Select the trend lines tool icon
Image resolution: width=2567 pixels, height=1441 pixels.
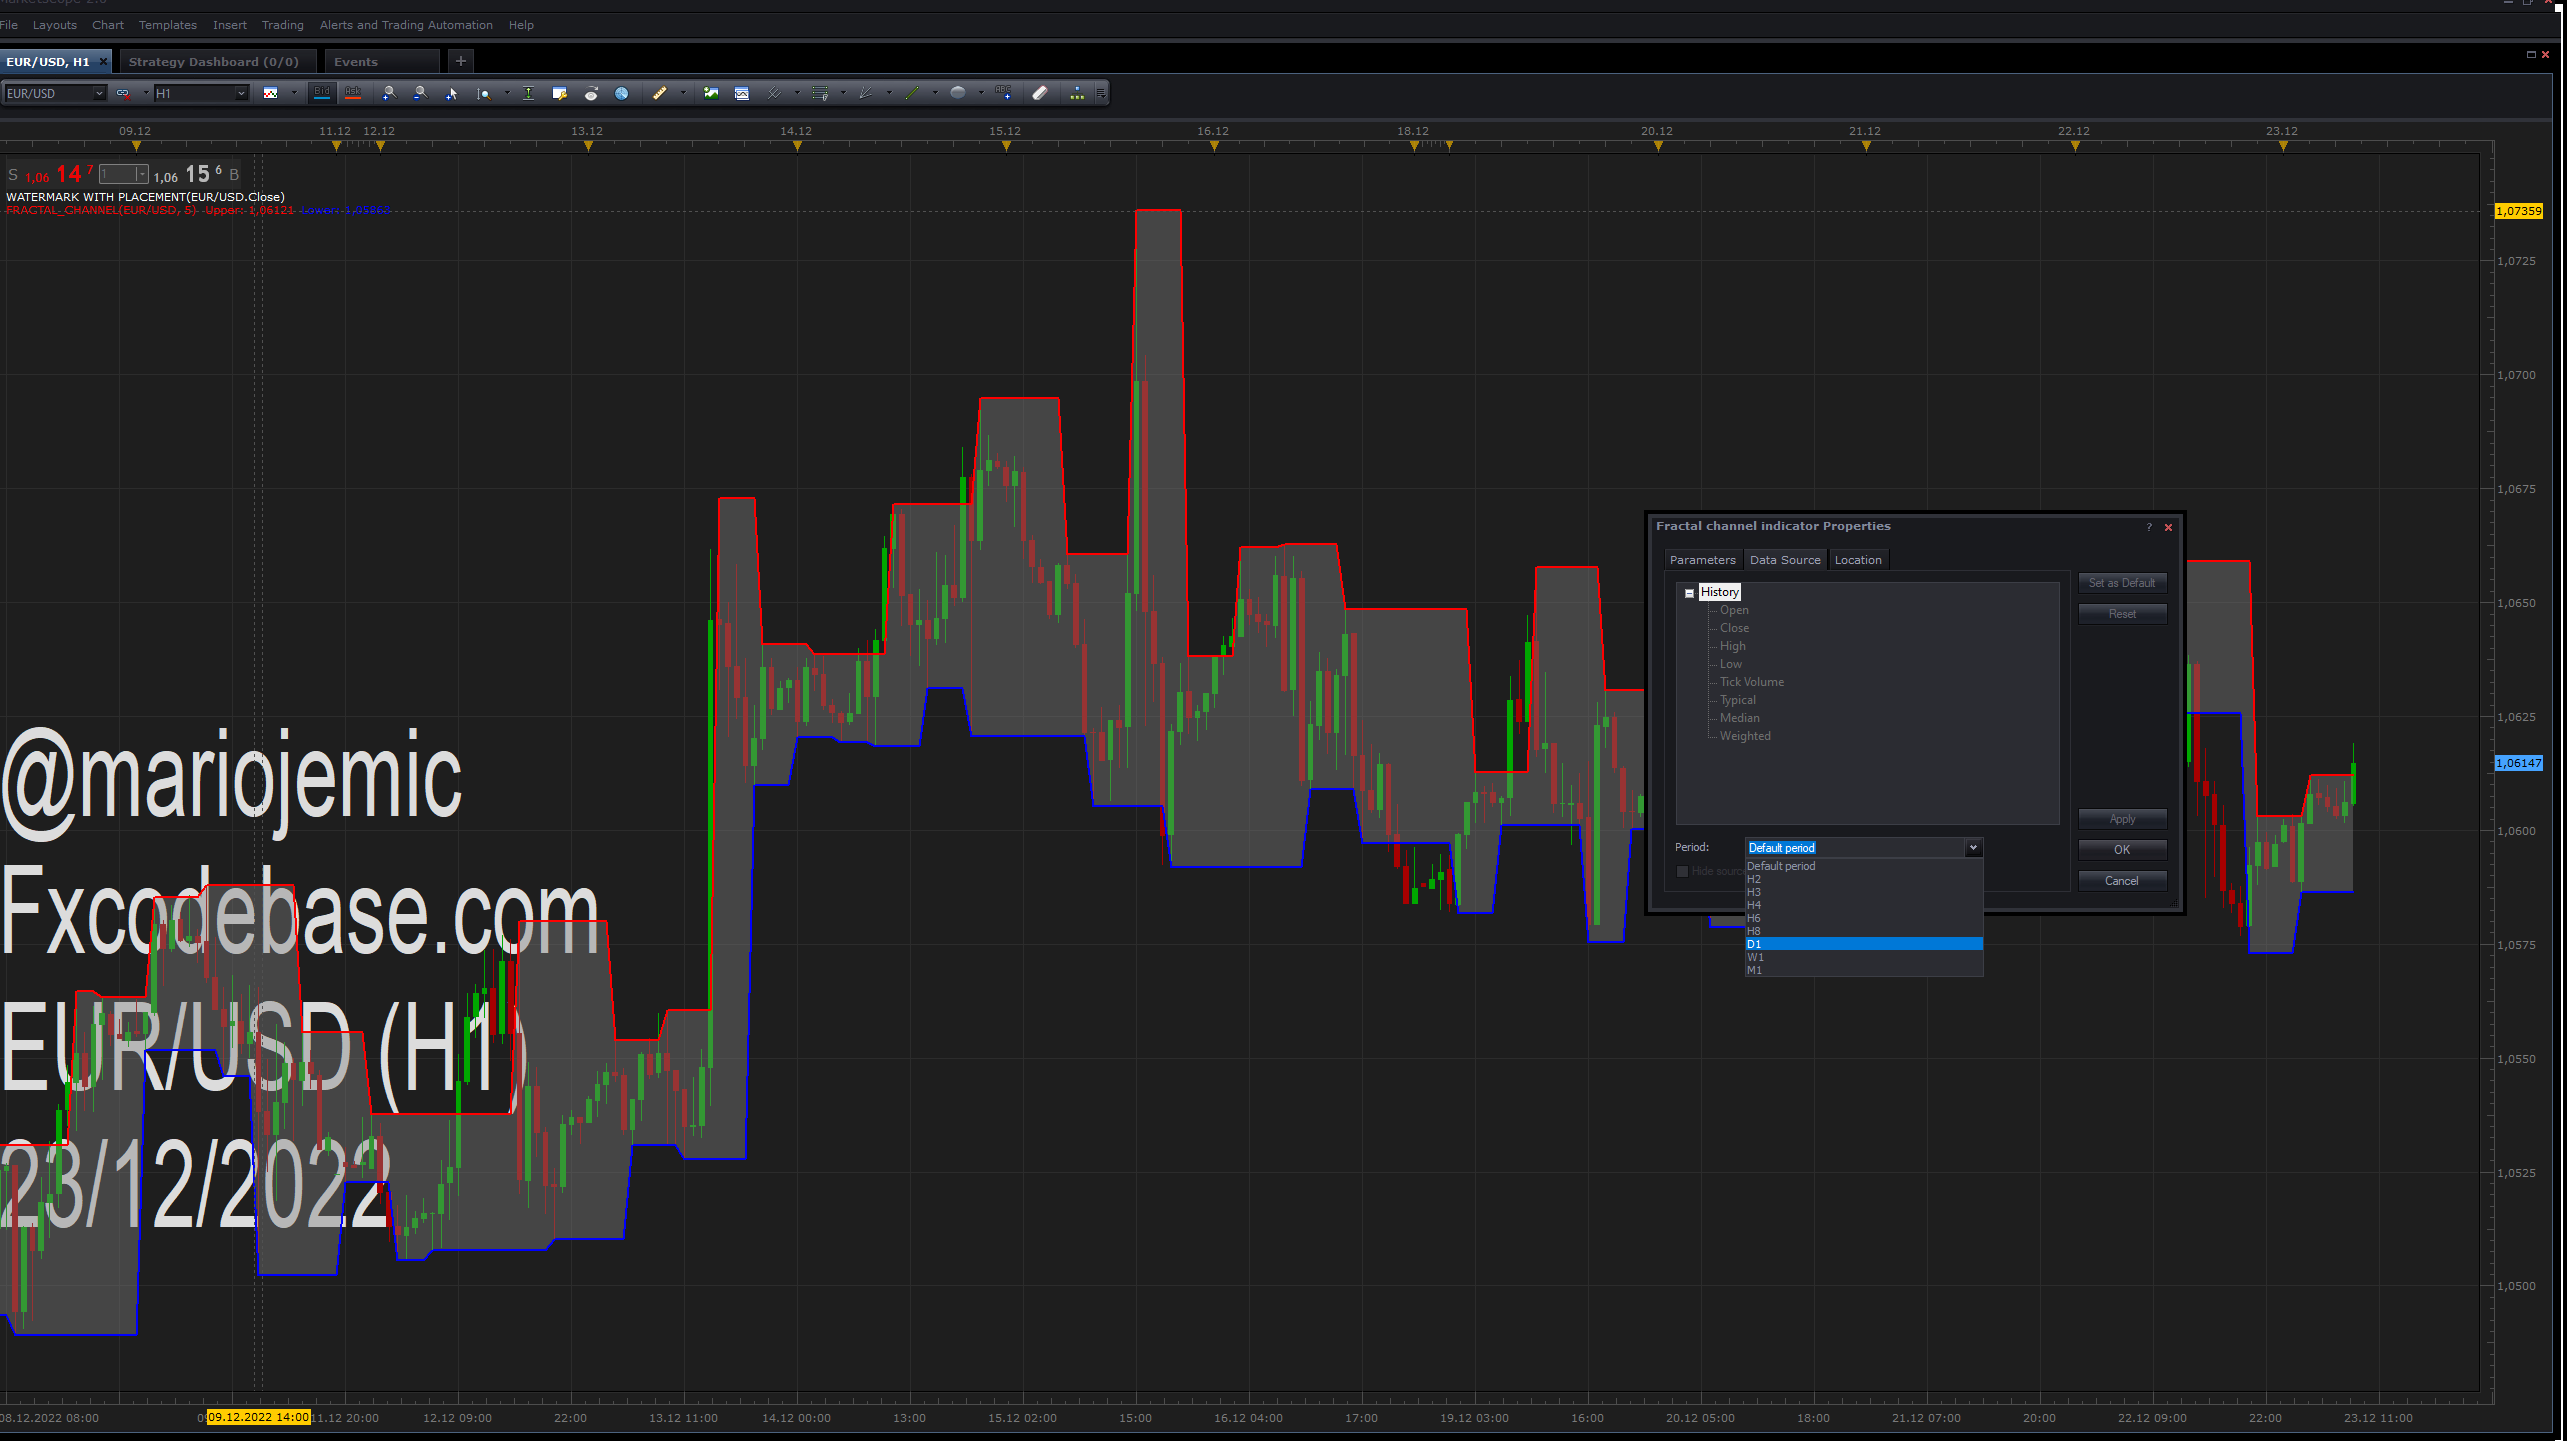[x=773, y=93]
